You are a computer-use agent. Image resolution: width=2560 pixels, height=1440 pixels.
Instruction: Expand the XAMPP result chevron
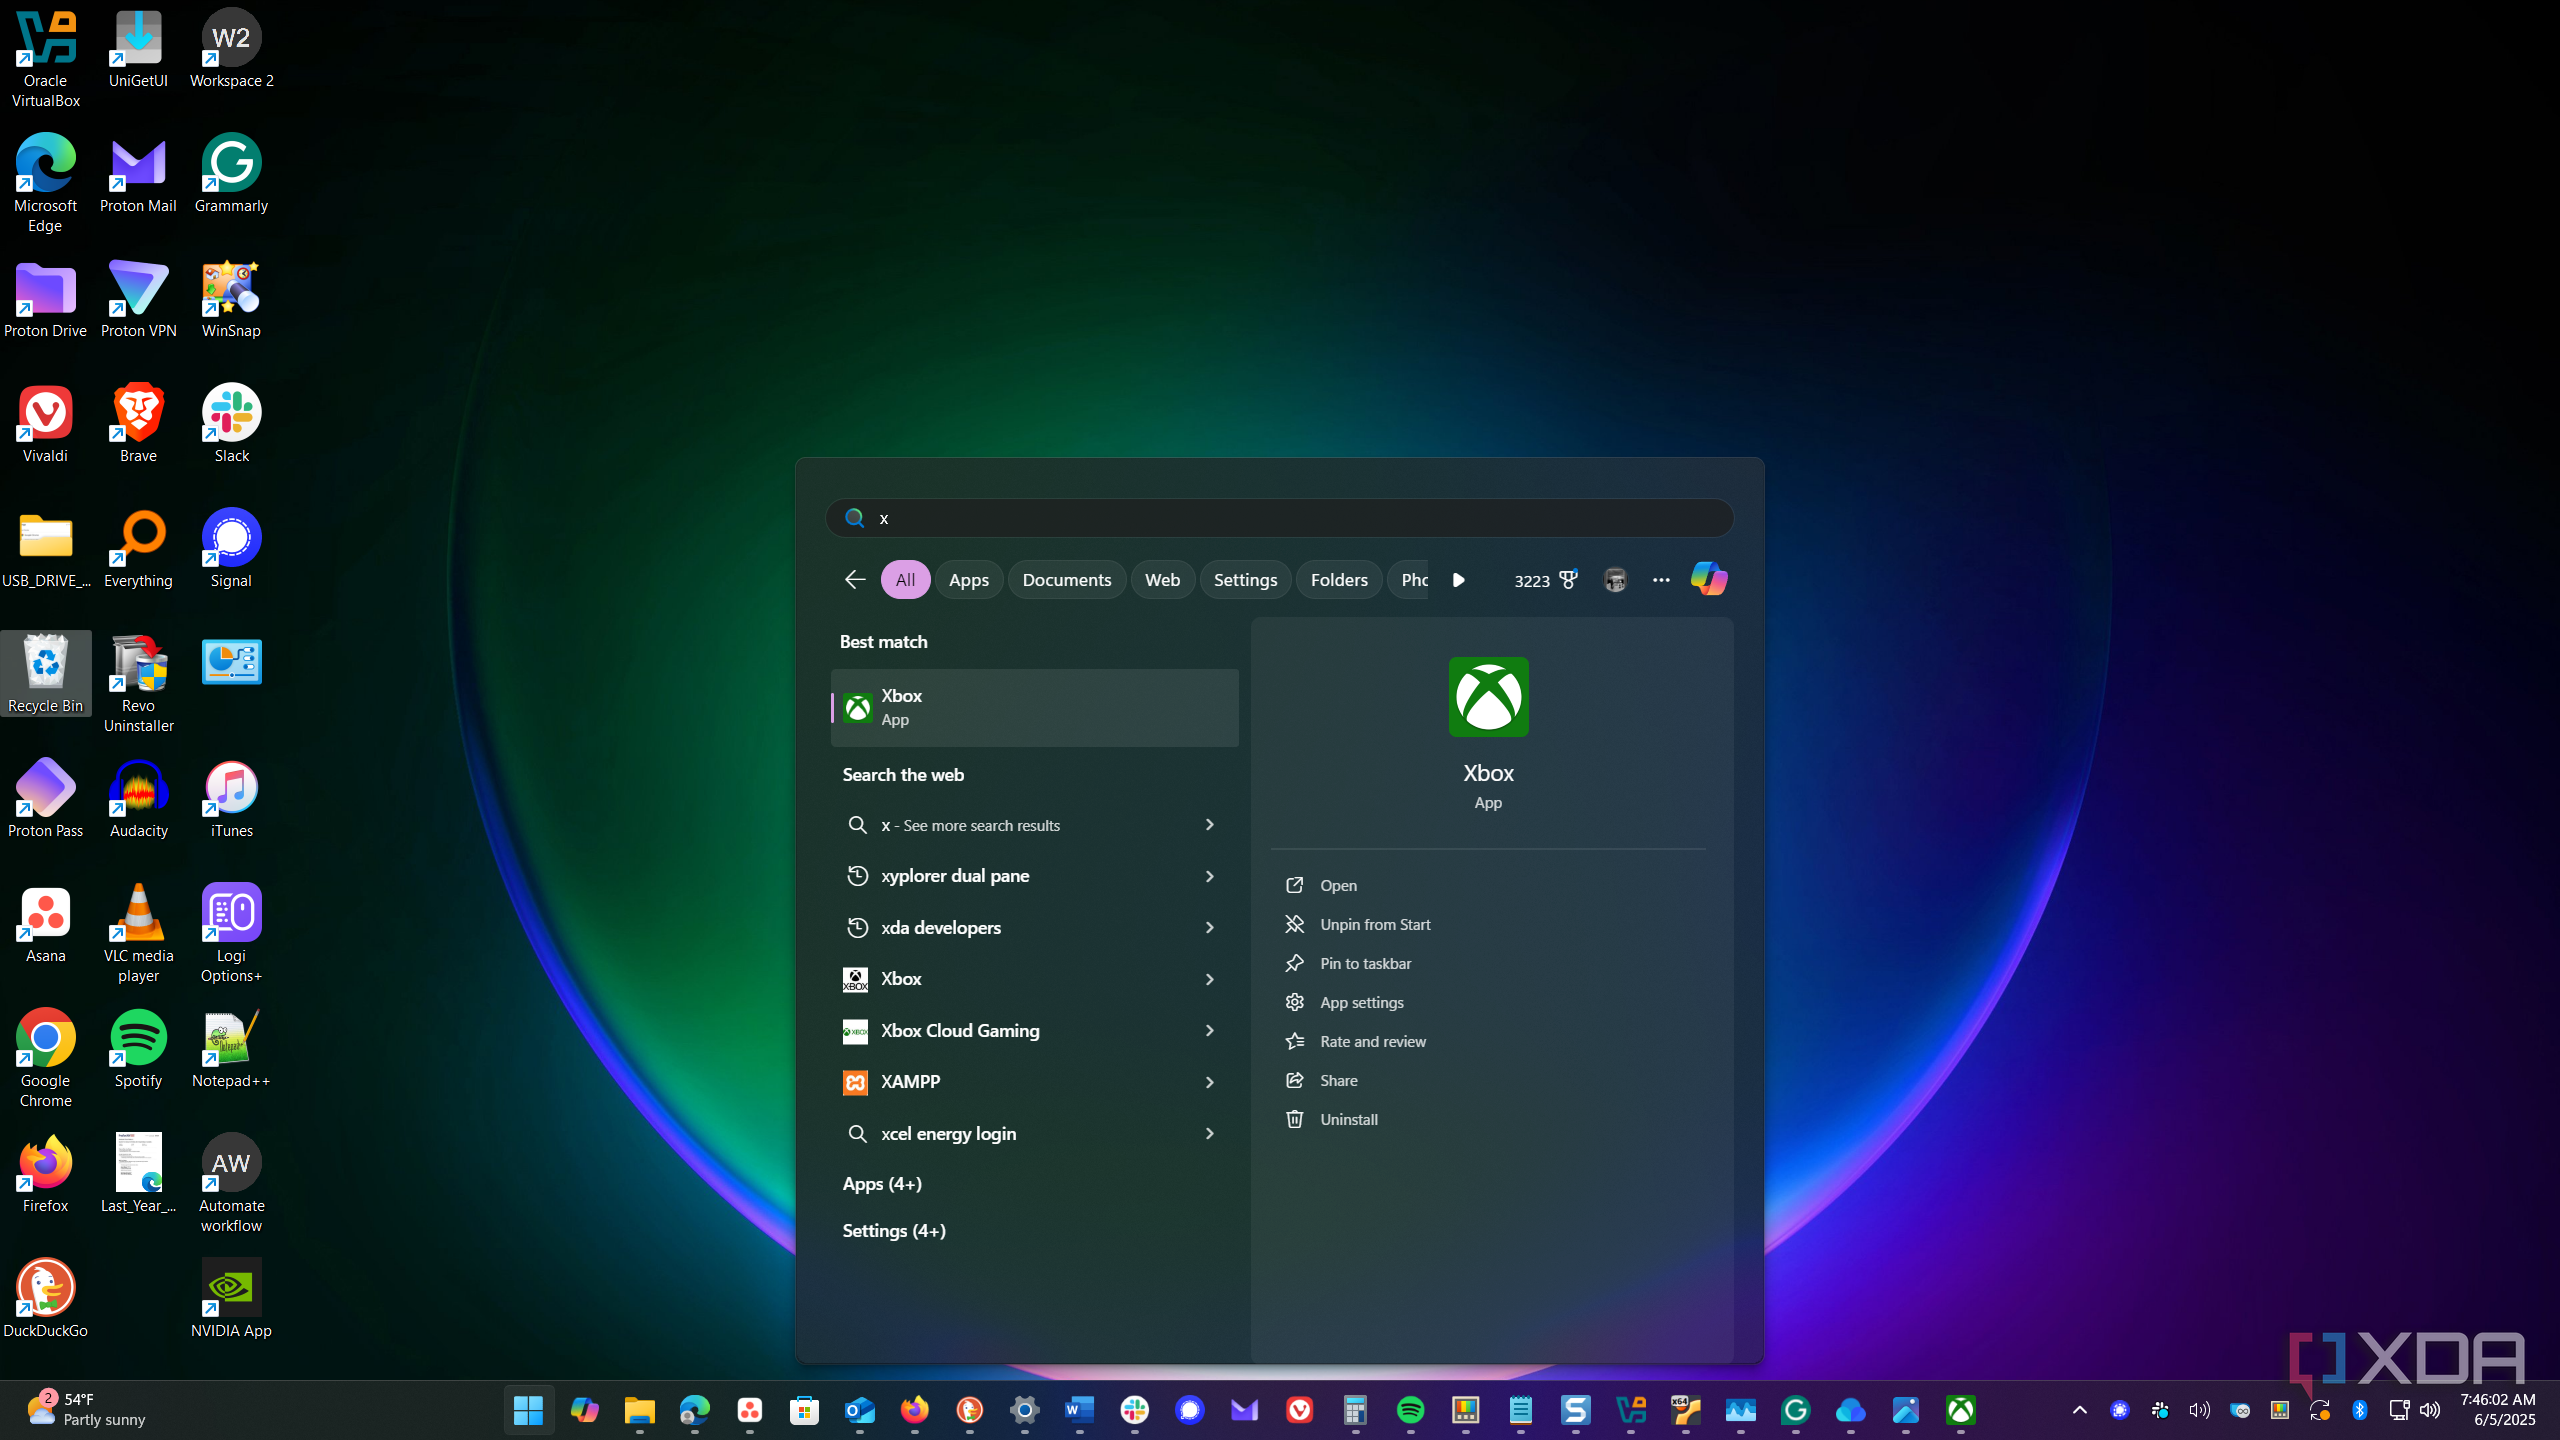click(x=1209, y=1082)
